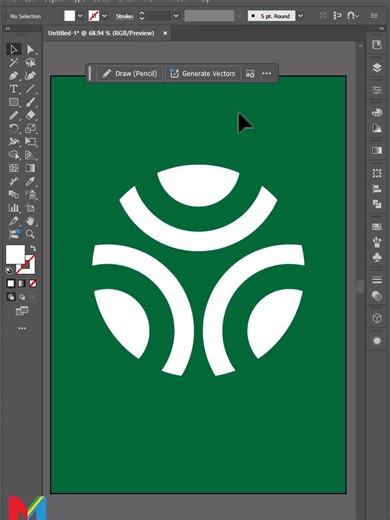This screenshot has width=390, height=520.
Task: Click the lock-object icon in contextual bar
Action: tap(250, 74)
